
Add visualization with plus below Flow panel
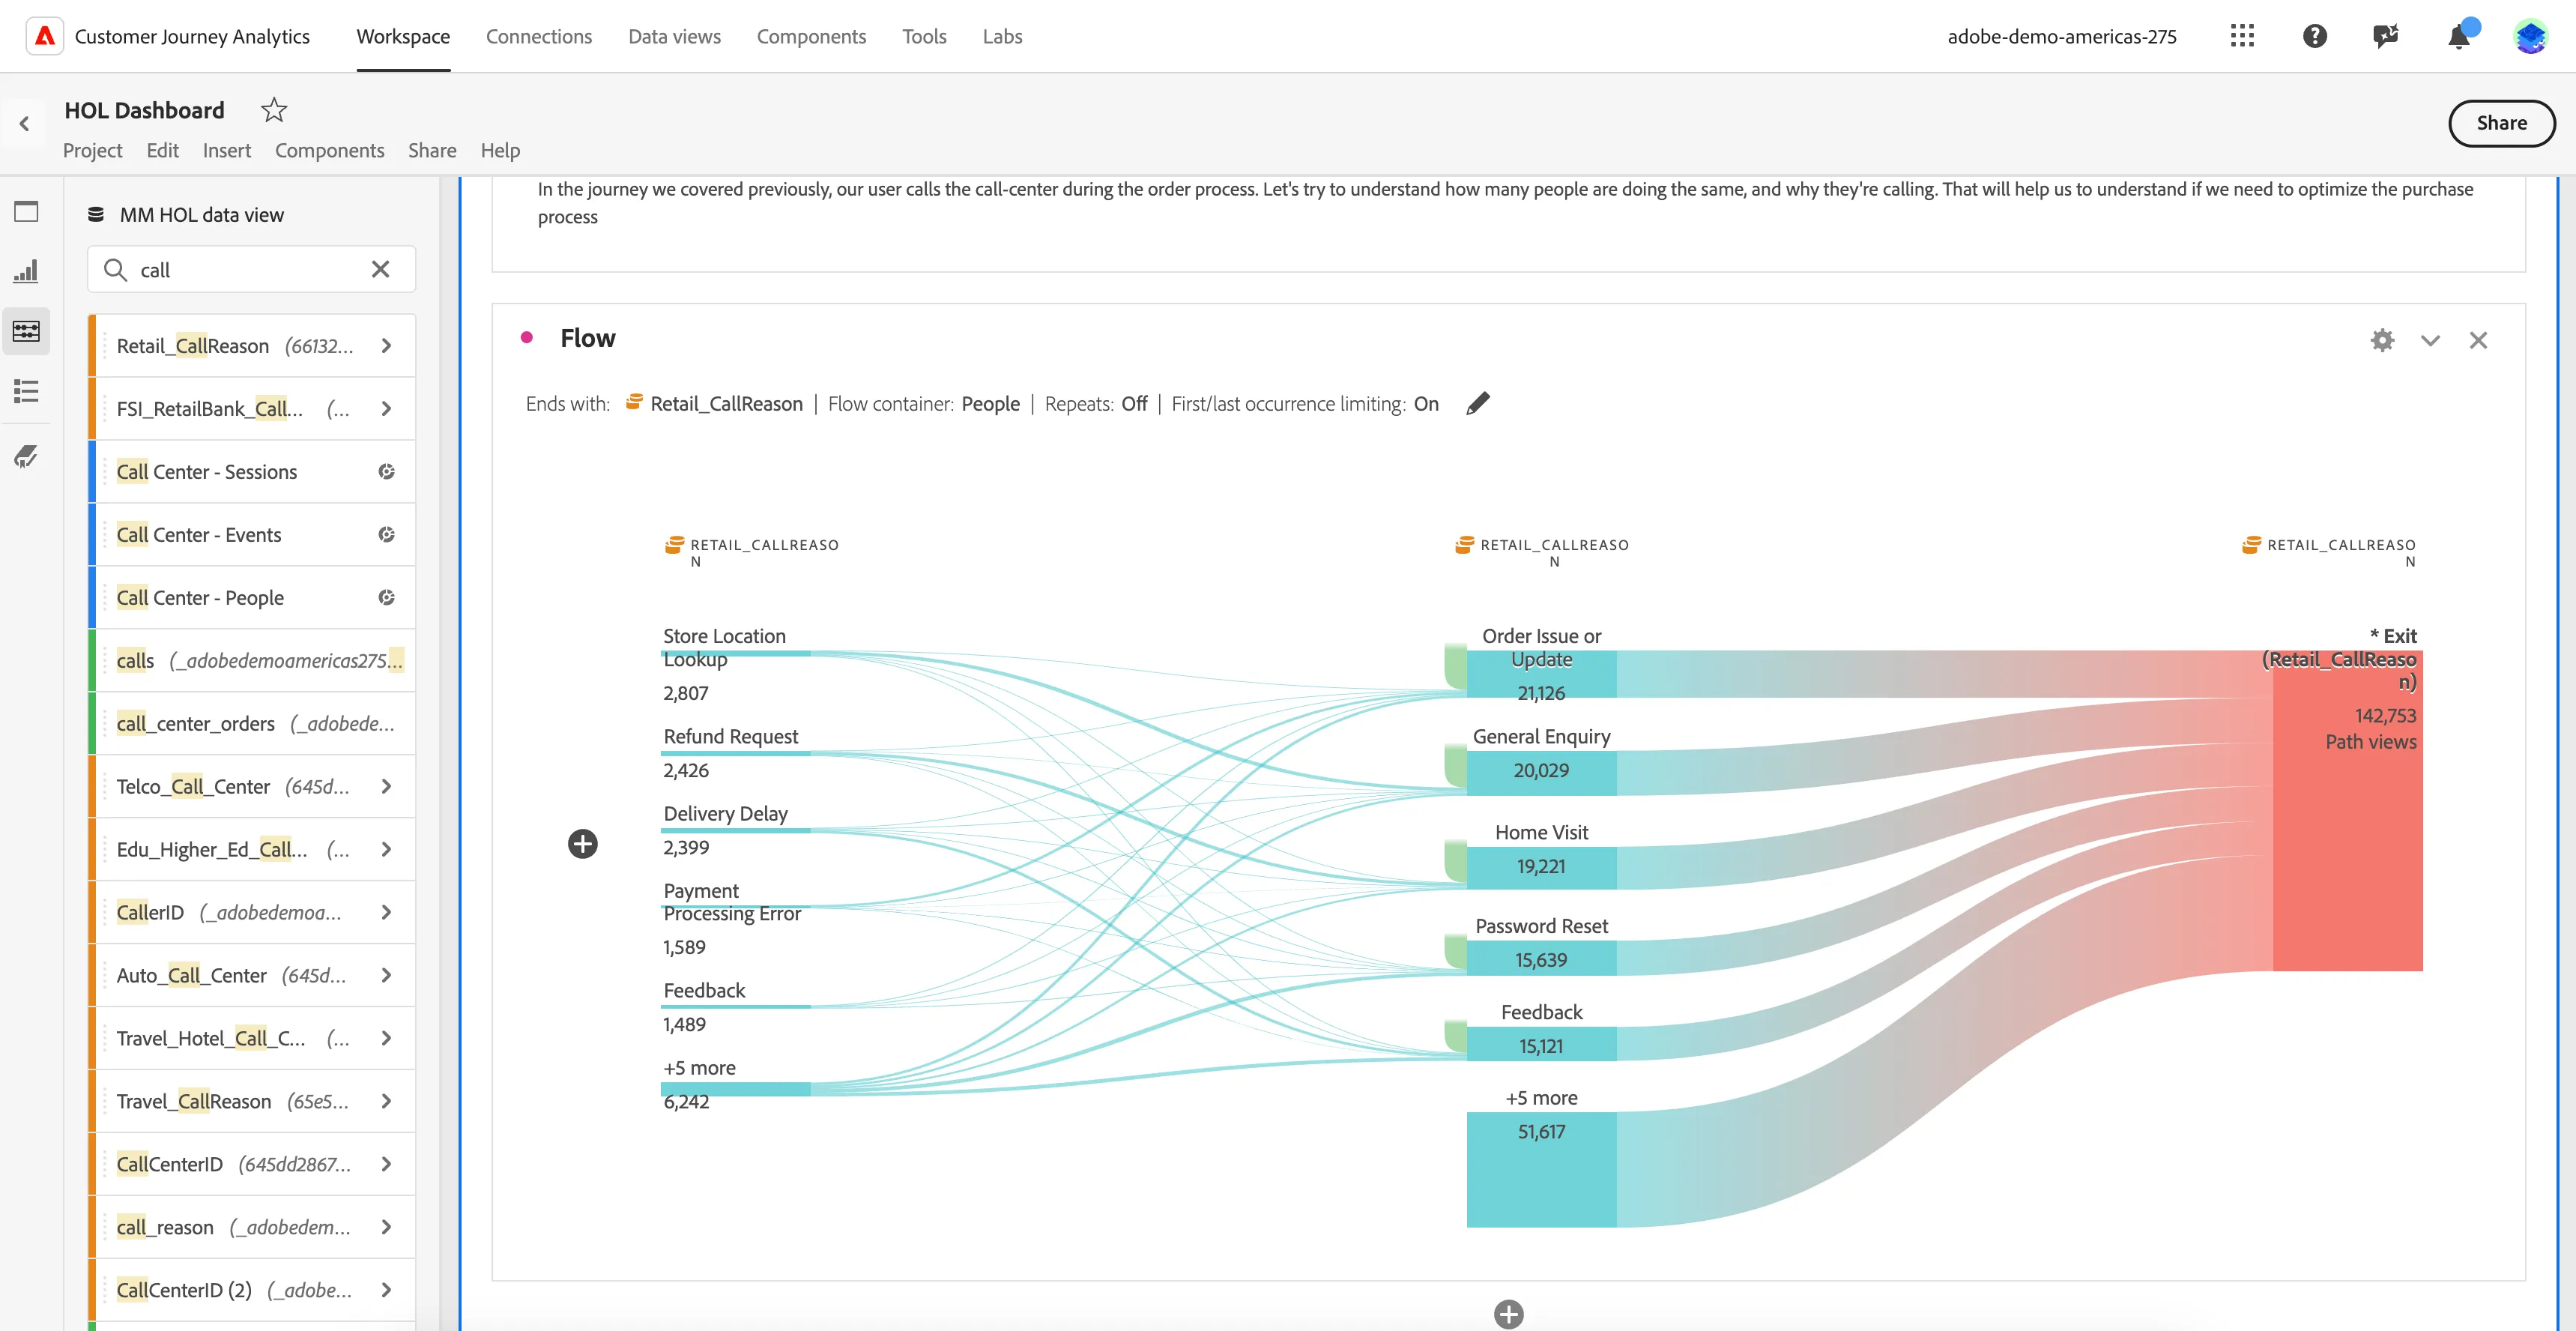pos(1508,1314)
